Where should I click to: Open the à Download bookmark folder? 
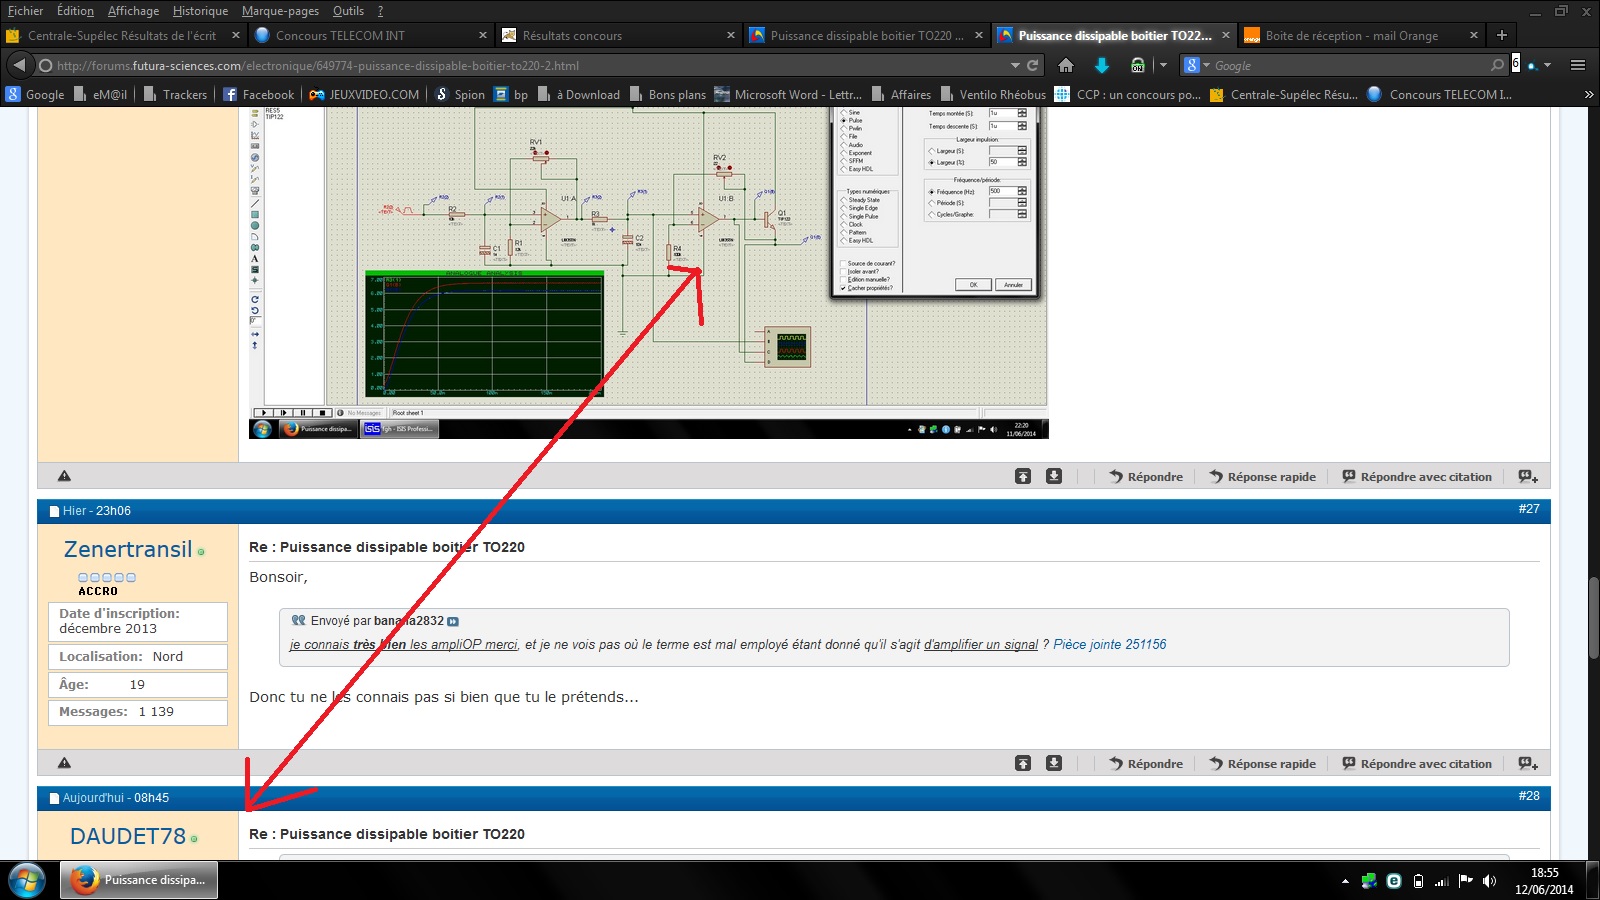[579, 94]
